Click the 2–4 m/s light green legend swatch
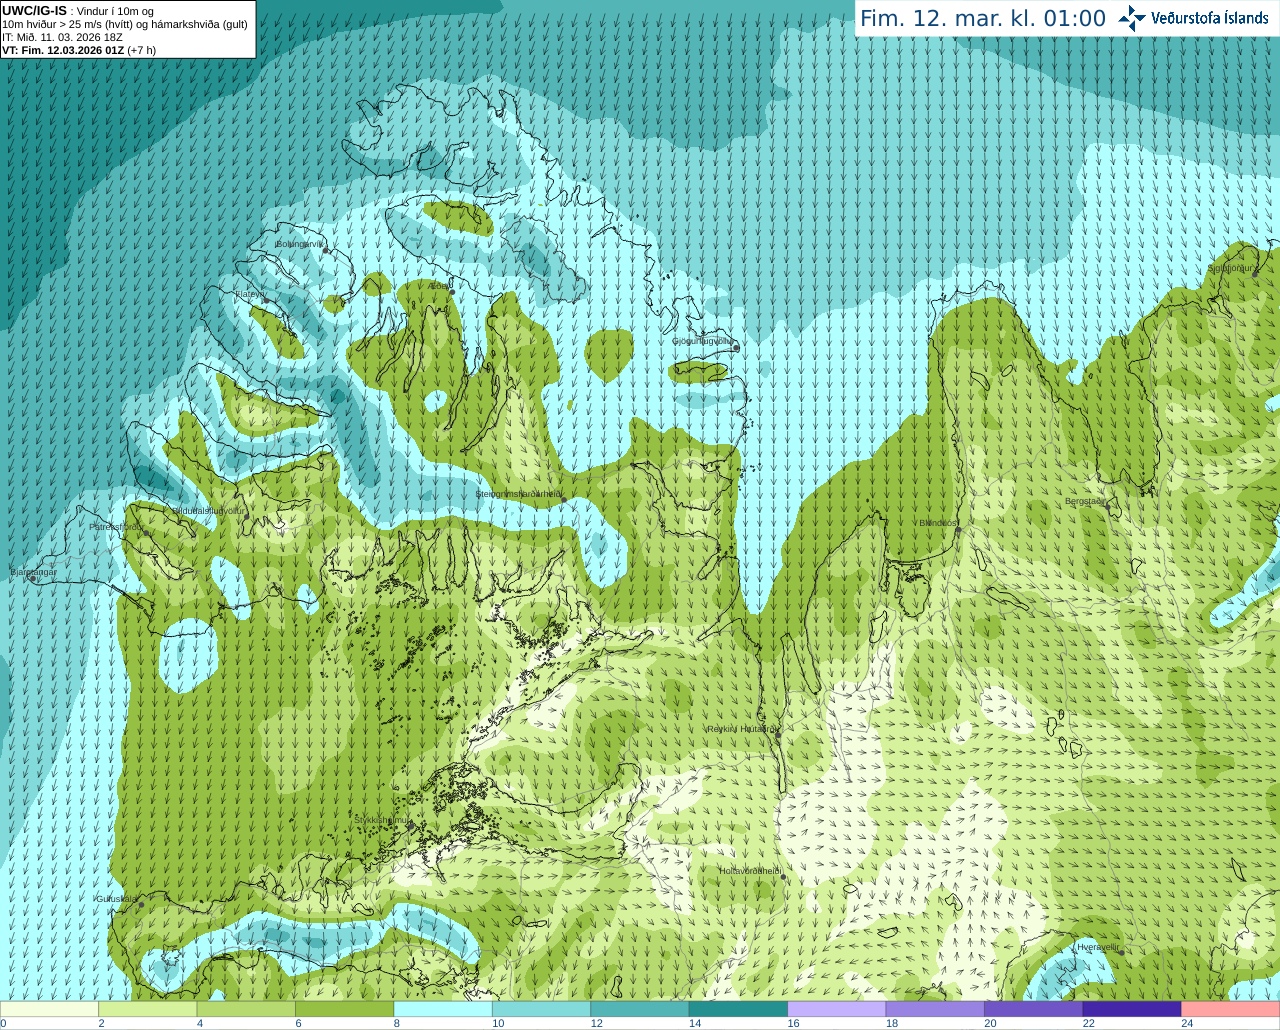Viewport: 1280px width, 1030px height. click(148, 1009)
